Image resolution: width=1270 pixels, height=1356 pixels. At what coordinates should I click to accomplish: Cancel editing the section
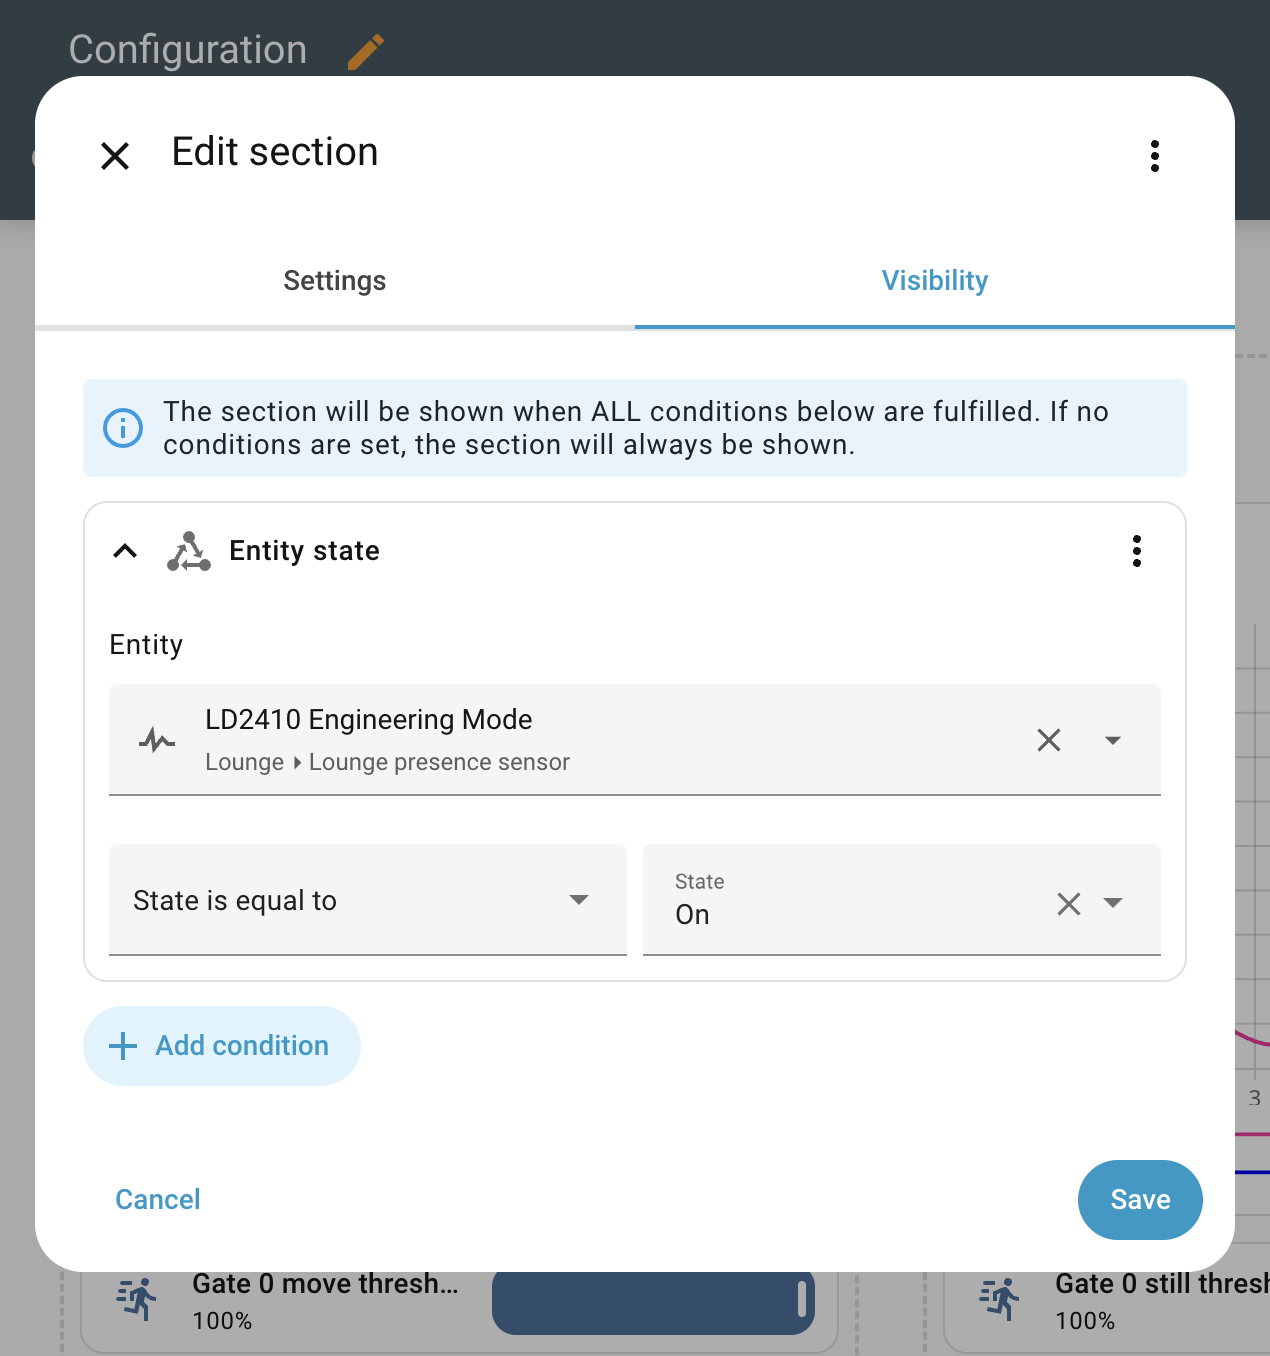pos(158,1200)
